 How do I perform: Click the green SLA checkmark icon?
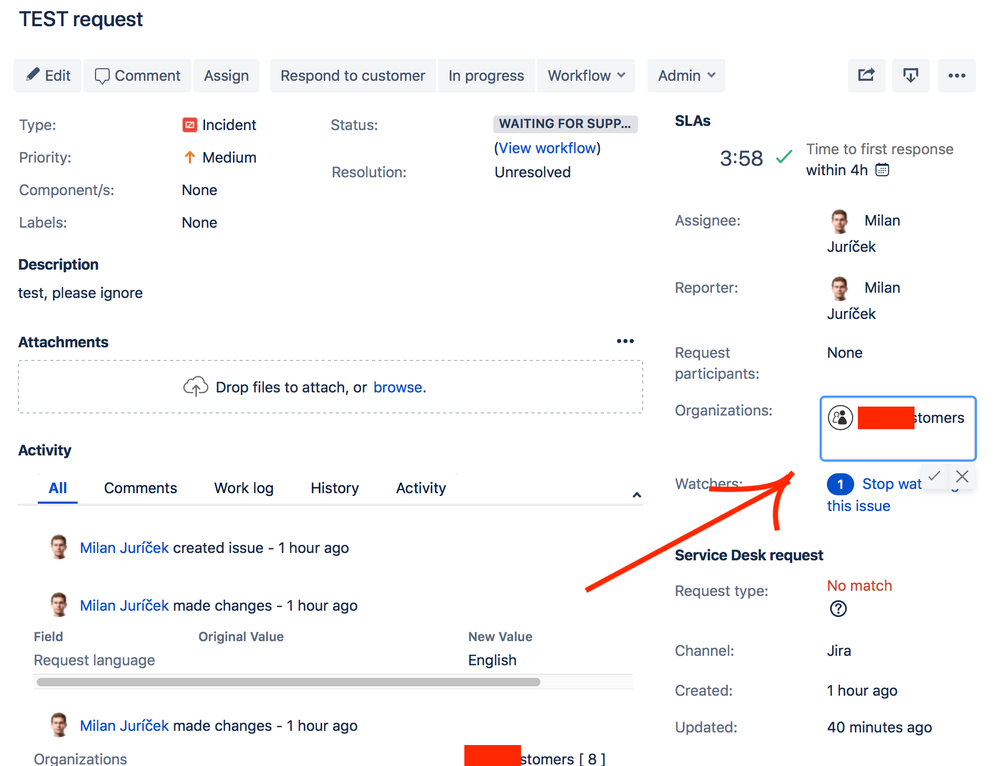[x=784, y=157]
